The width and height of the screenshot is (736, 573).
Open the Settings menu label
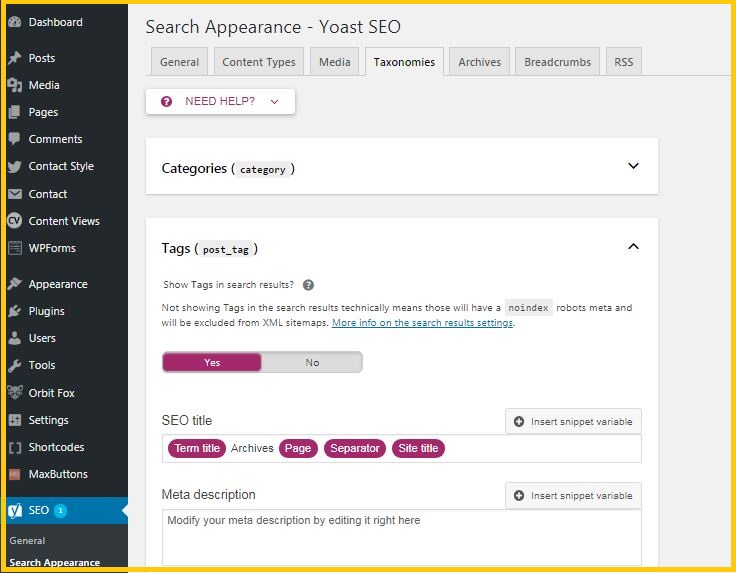coord(48,420)
